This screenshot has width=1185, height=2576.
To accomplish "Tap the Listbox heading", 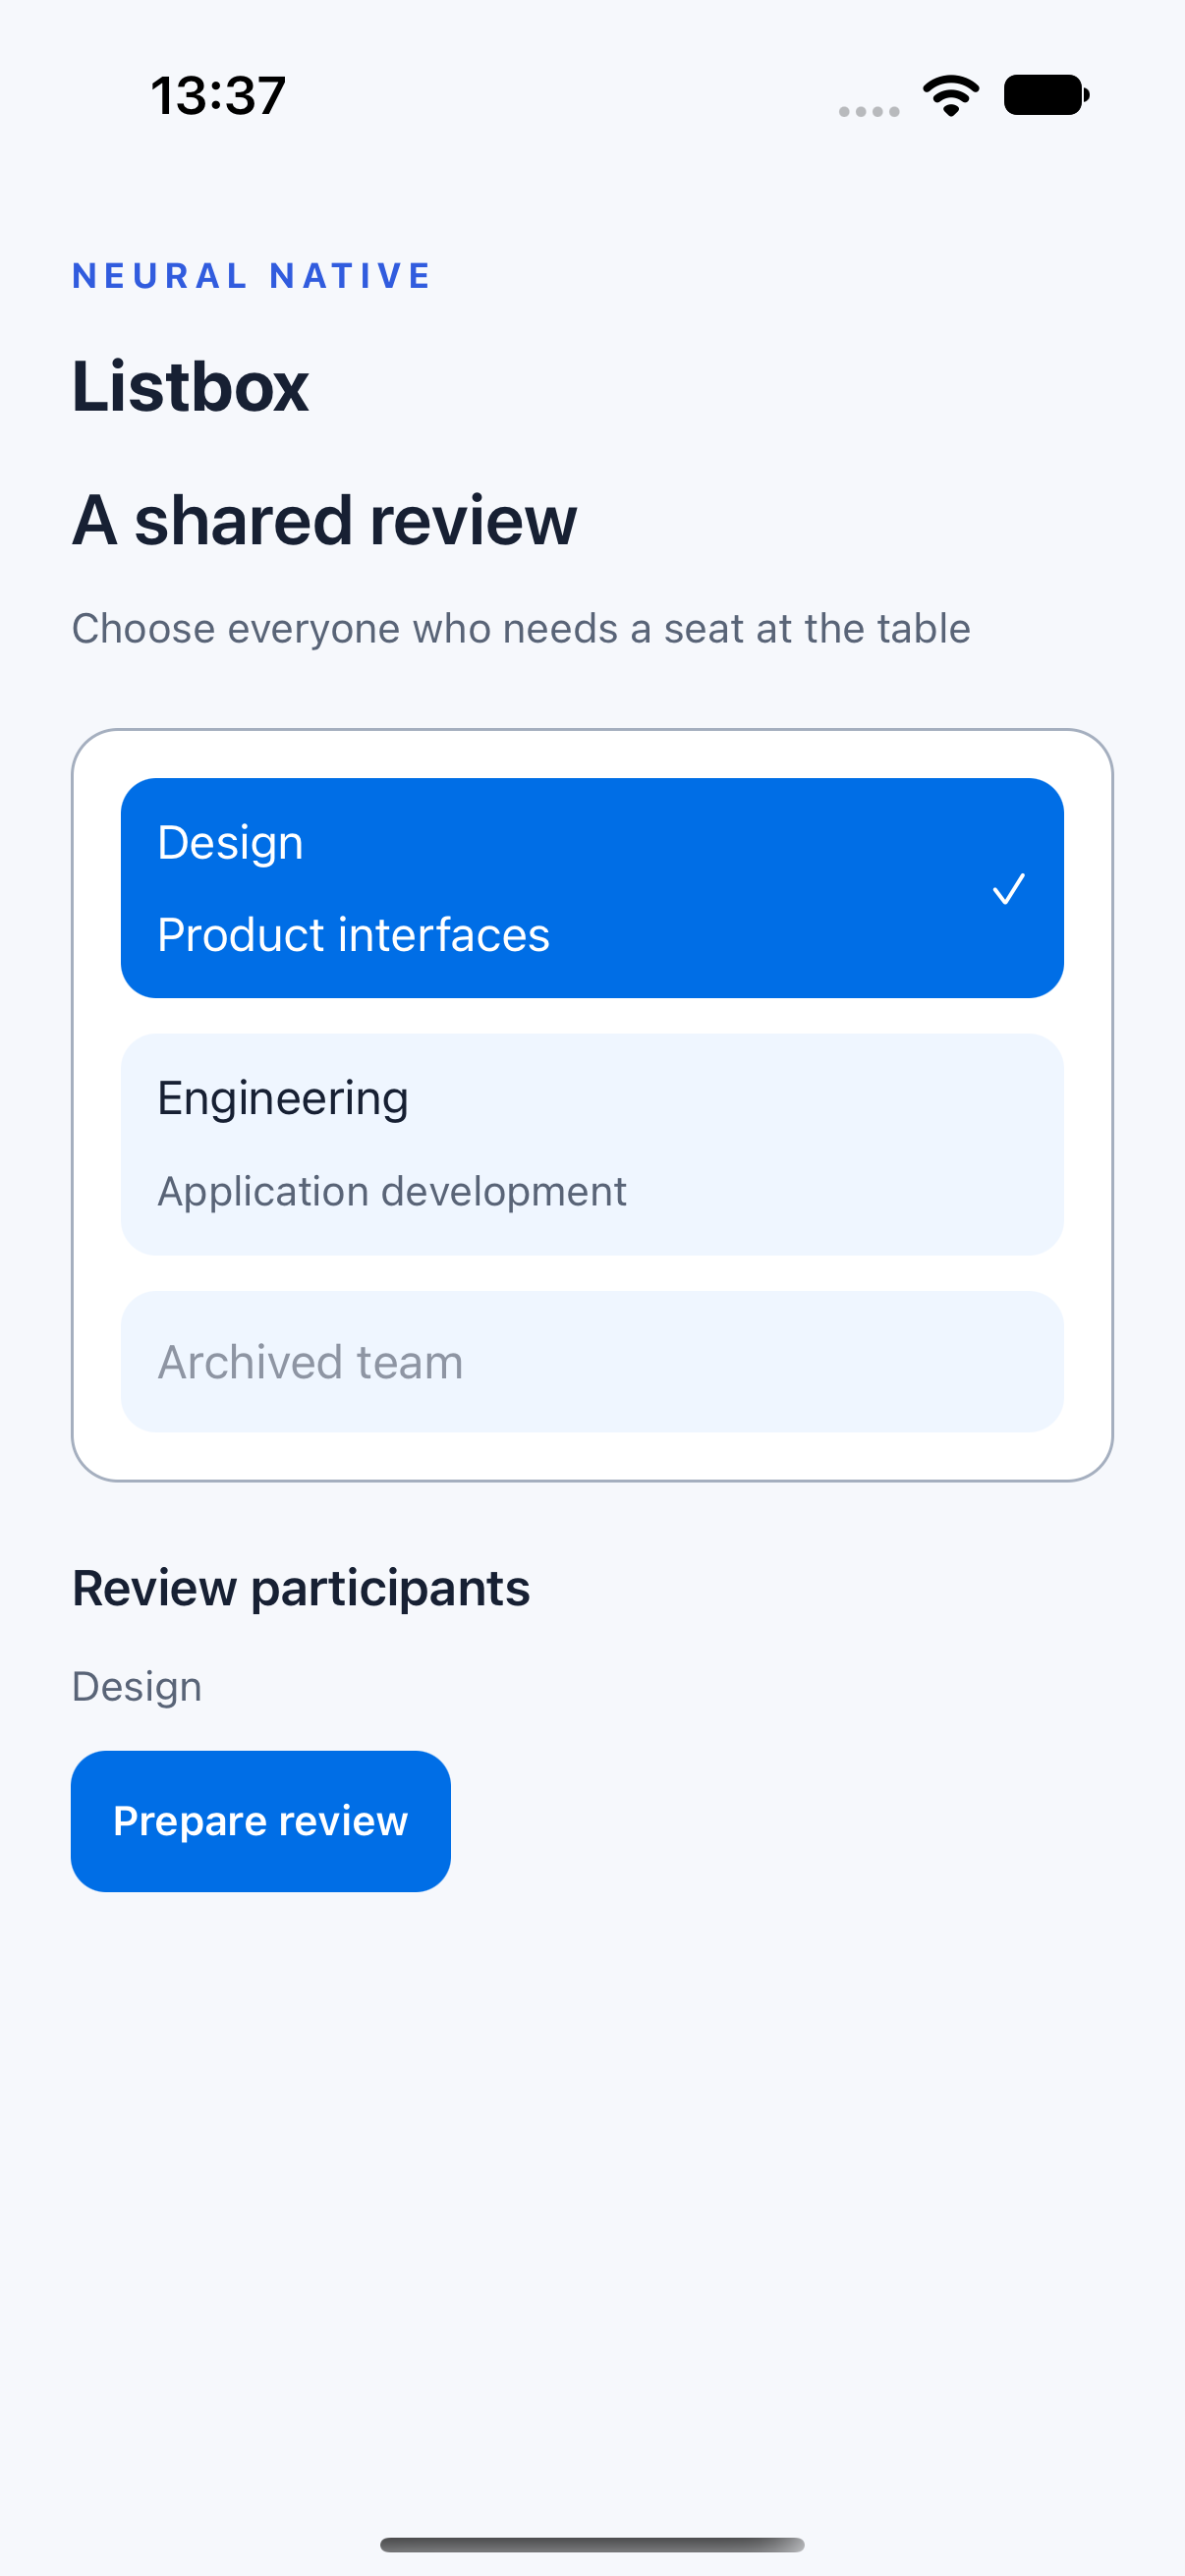I will tap(190, 386).
